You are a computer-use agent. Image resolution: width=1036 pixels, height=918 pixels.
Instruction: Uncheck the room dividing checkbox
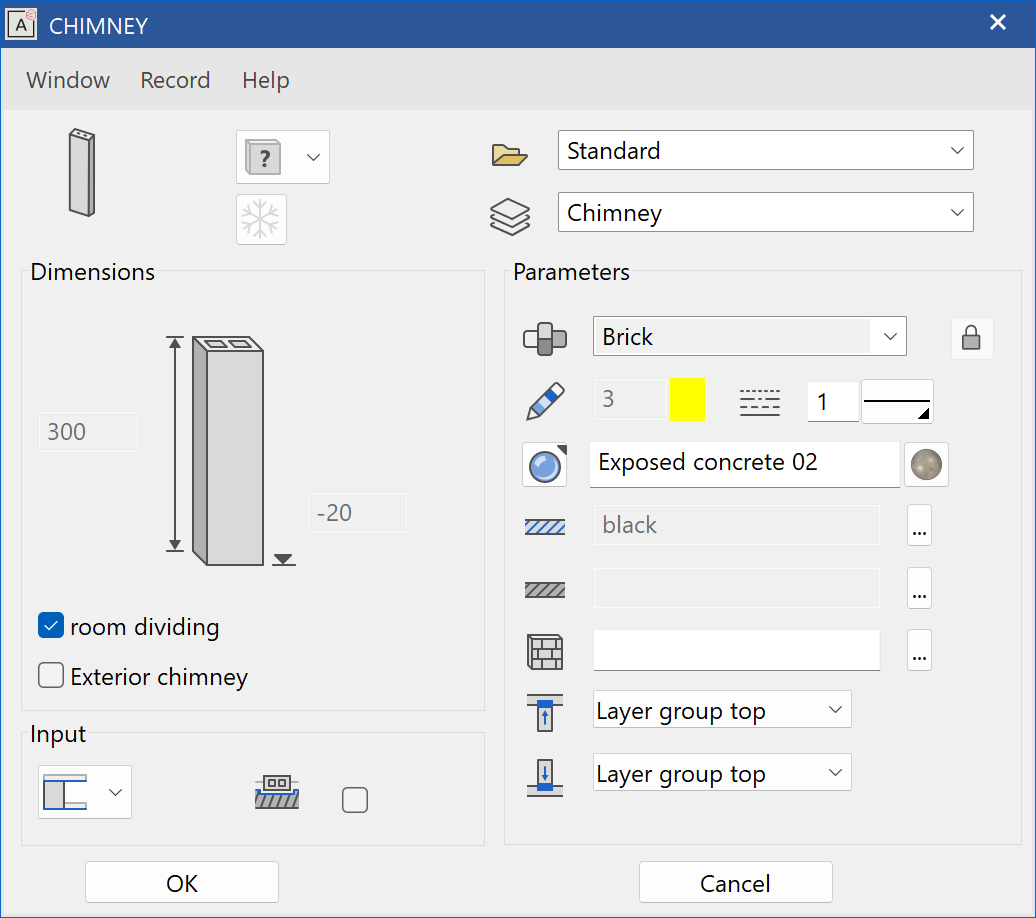click(x=51, y=625)
